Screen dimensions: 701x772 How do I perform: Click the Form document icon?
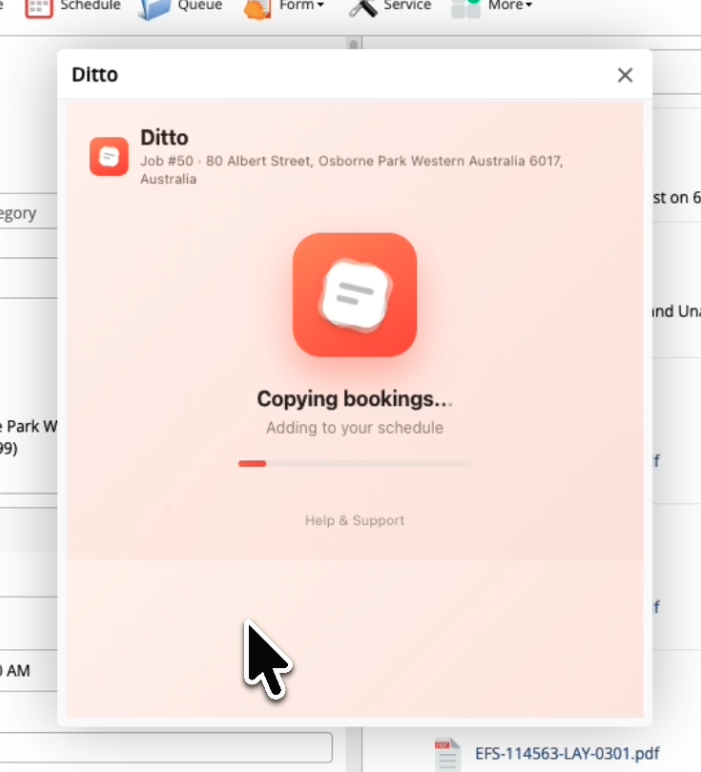click(257, 9)
